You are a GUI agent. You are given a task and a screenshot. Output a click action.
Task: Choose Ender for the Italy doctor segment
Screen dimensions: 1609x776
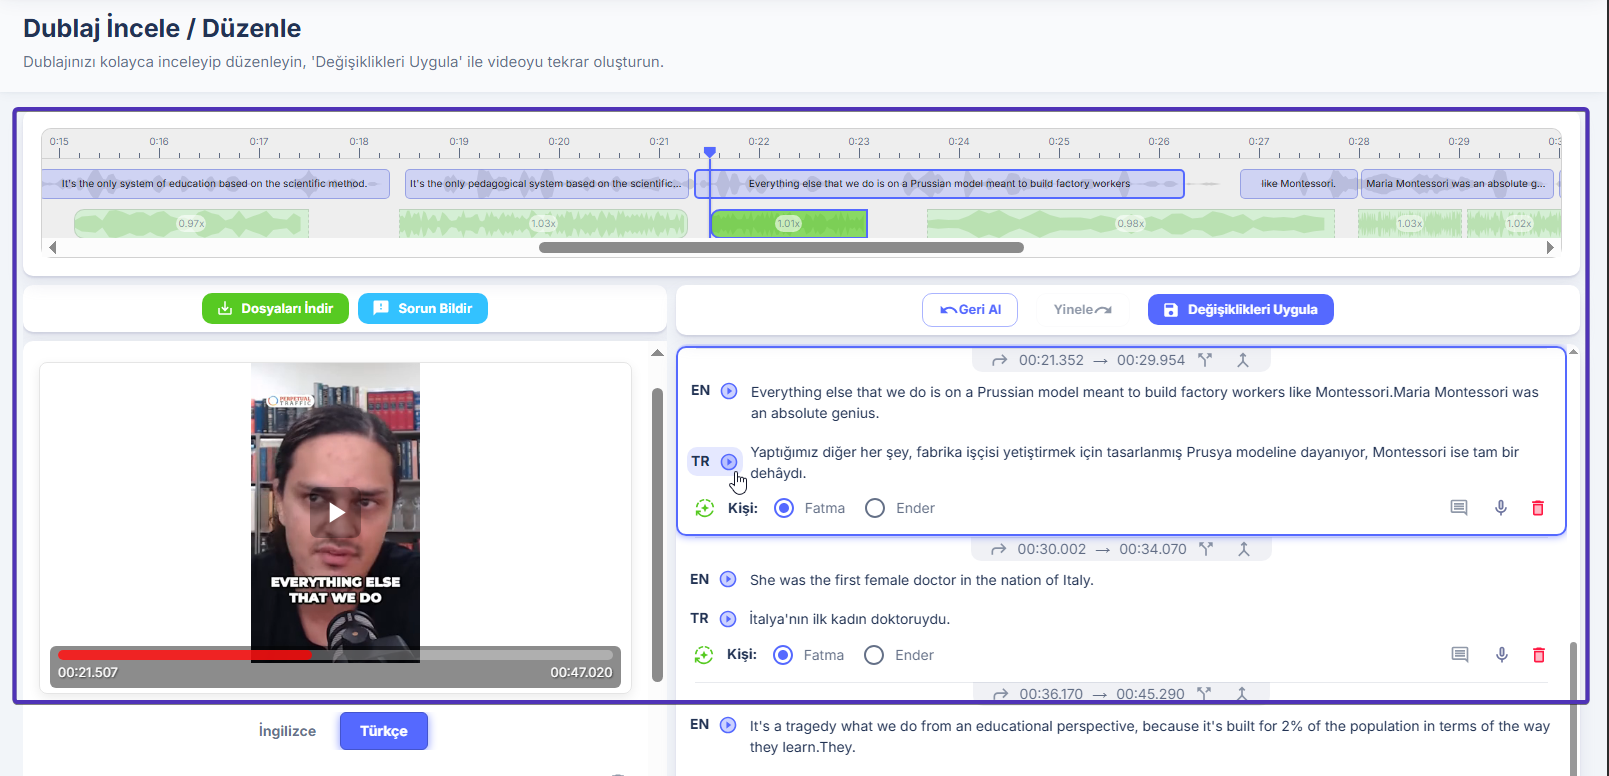tap(874, 655)
